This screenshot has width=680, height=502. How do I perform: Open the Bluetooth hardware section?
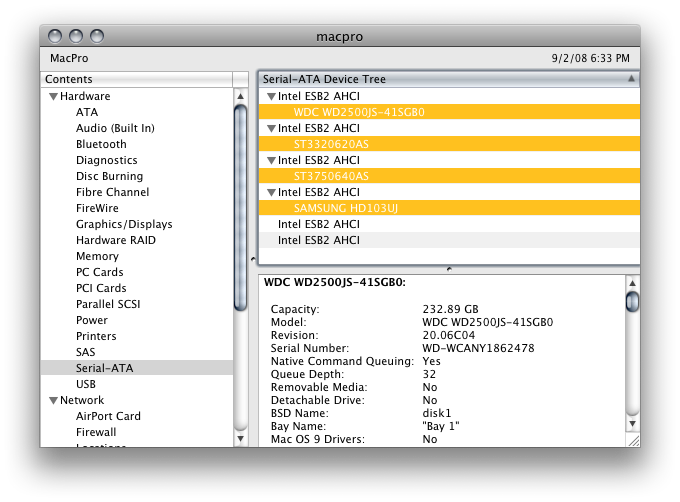tap(101, 144)
